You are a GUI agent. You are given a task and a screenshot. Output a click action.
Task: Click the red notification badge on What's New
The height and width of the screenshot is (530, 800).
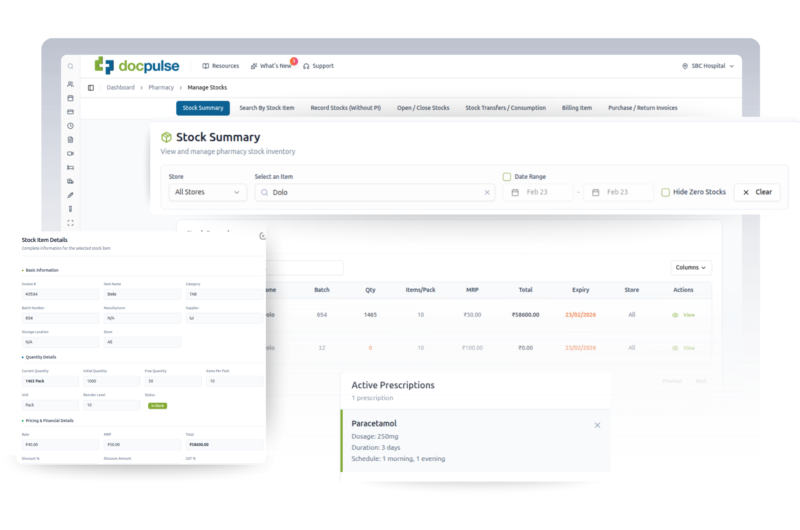294,61
